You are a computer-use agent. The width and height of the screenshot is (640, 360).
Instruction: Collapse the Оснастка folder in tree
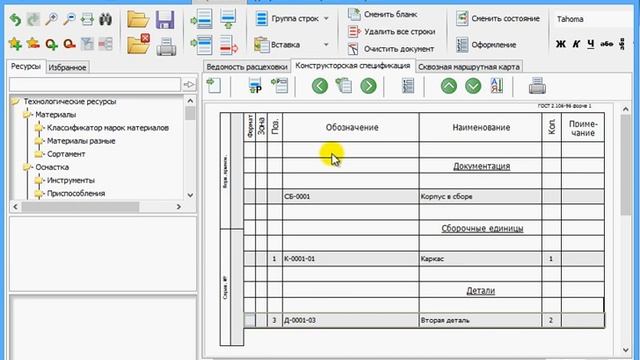[27, 167]
